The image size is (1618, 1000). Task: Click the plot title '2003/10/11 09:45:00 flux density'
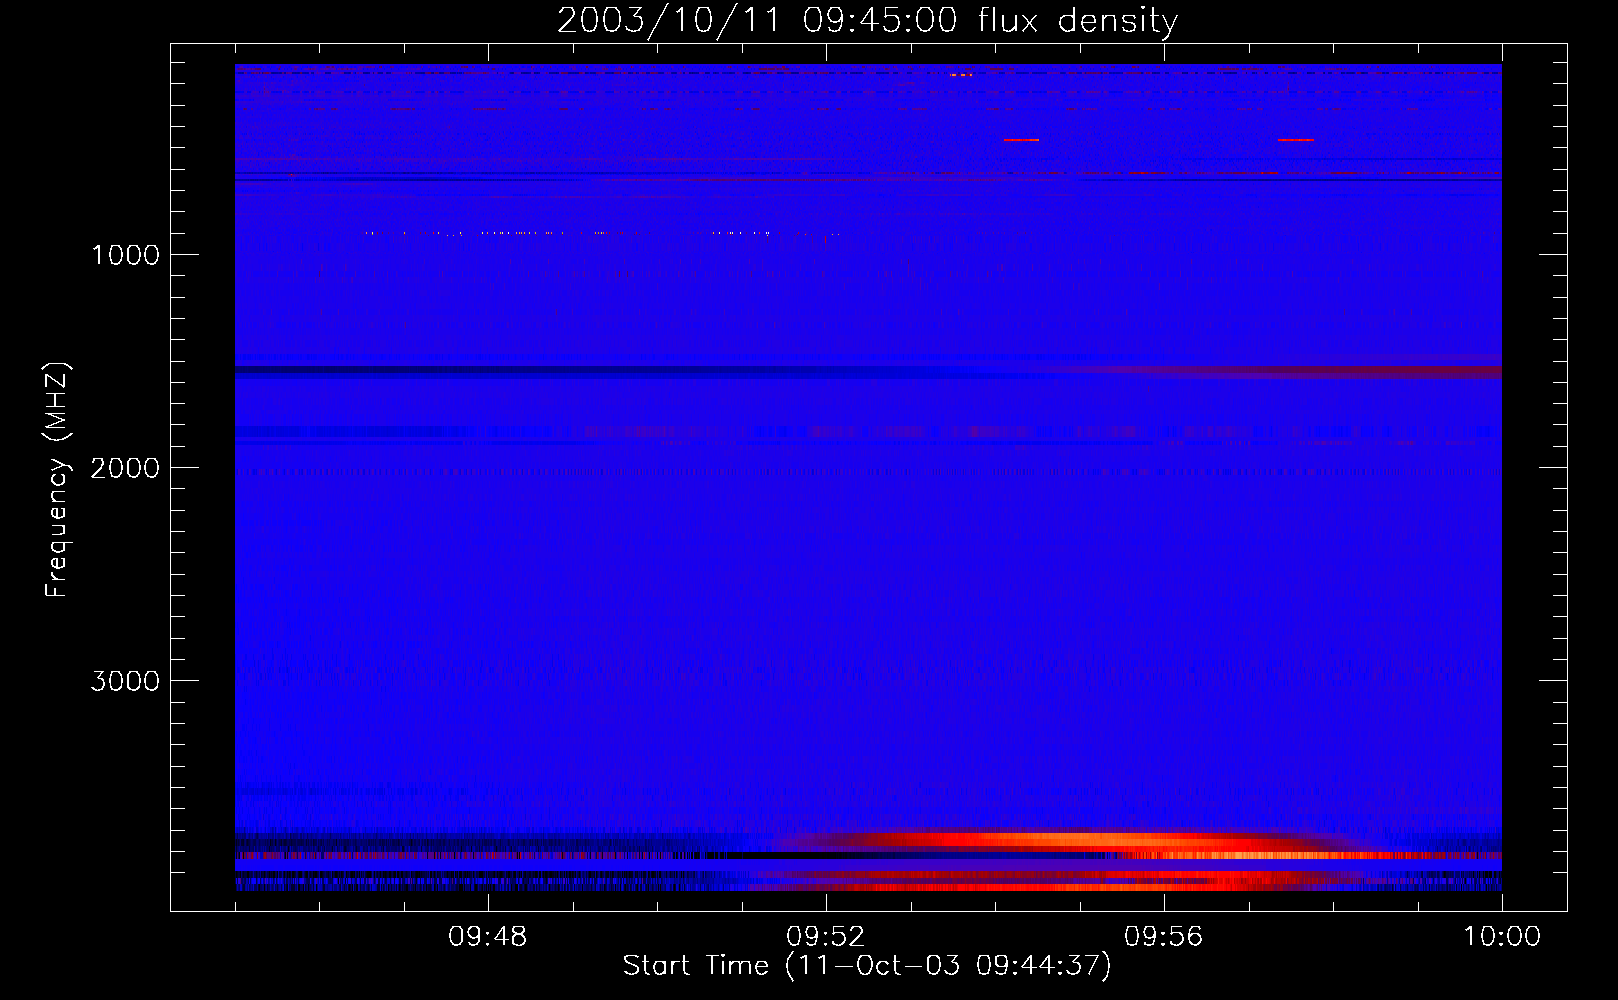click(x=867, y=21)
